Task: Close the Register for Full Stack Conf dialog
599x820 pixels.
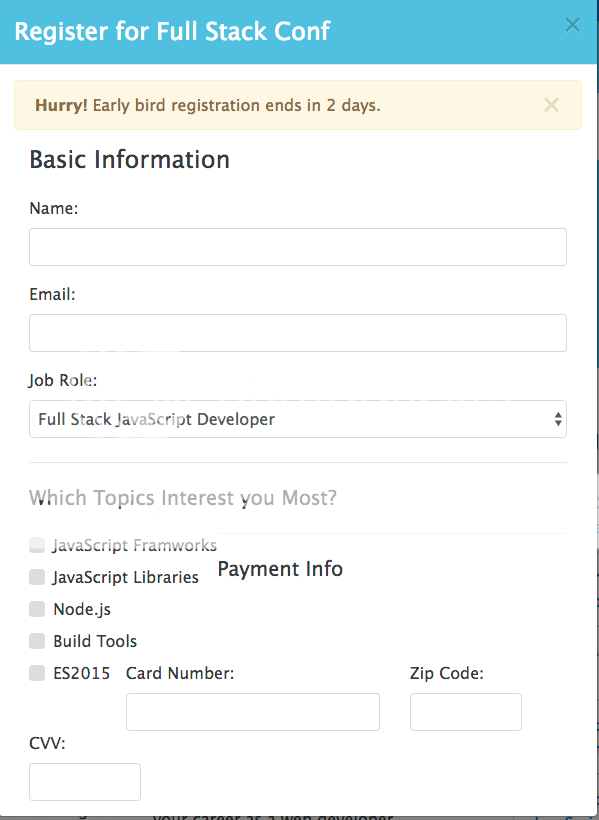Action: tap(572, 25)
